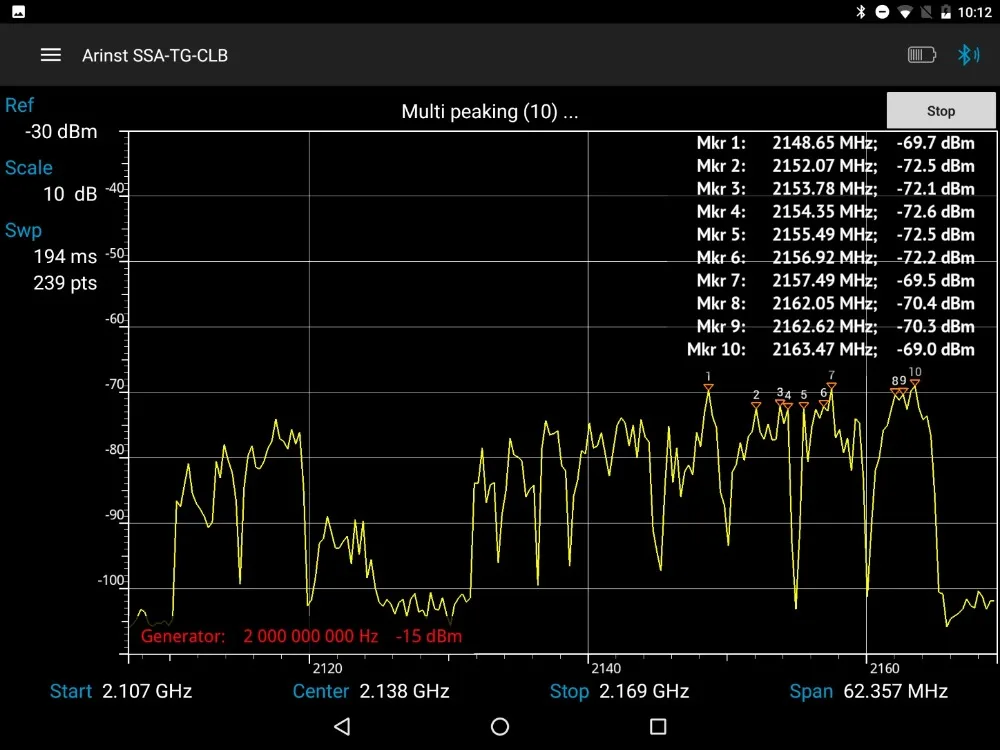Select marker 7 triangle on the trace
Viewport: 1000px width, 750px height.
coord(832,386)
